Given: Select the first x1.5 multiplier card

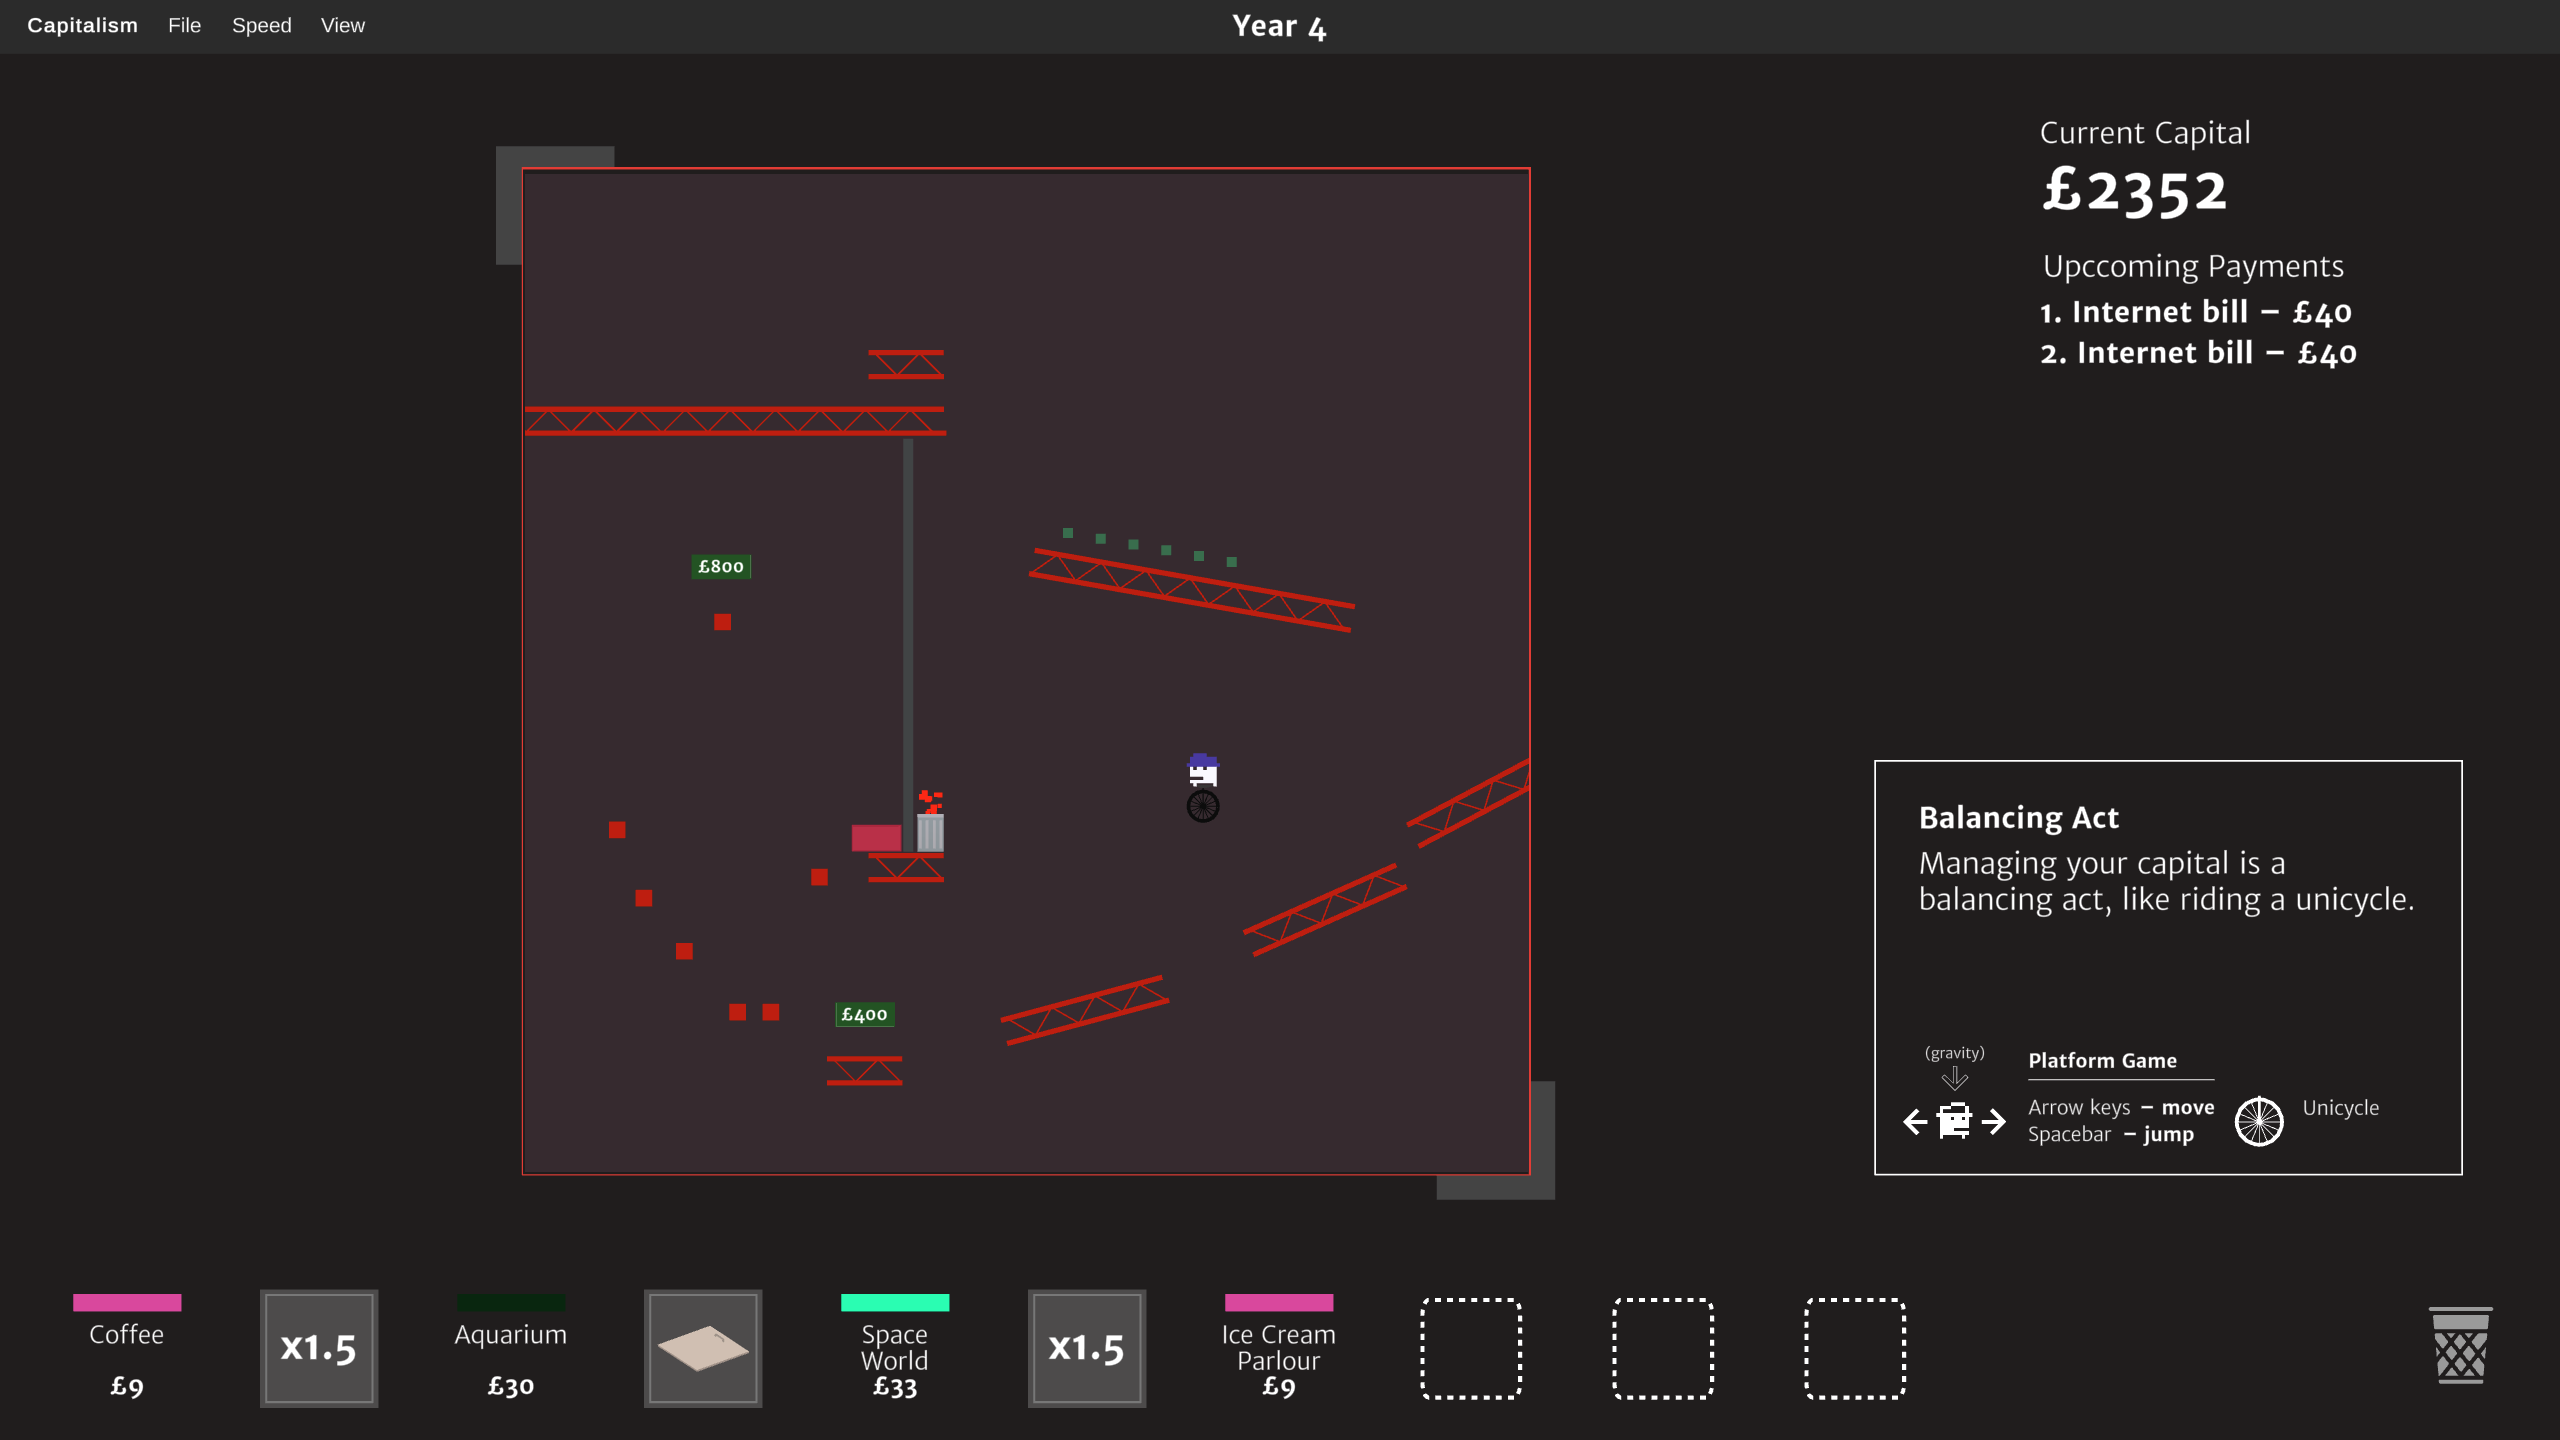Looking at the screenshot, I should point(319,1348).
